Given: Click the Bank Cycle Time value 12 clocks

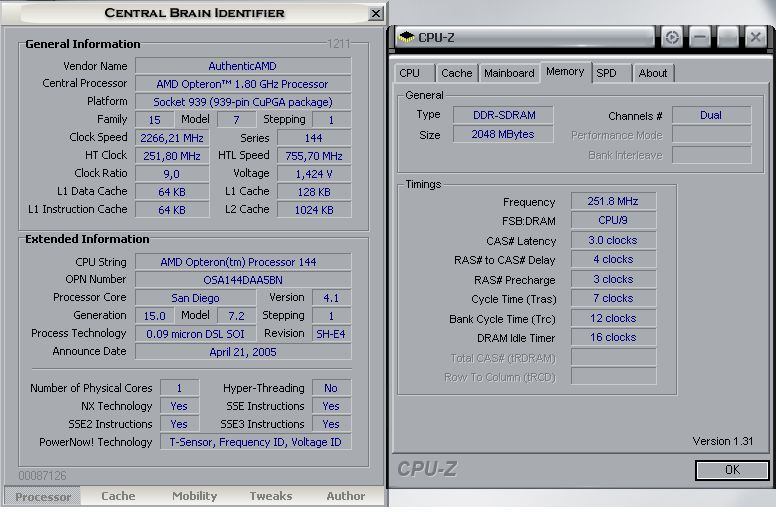Looking at the screenshot, I should click(x=613, y=318).
